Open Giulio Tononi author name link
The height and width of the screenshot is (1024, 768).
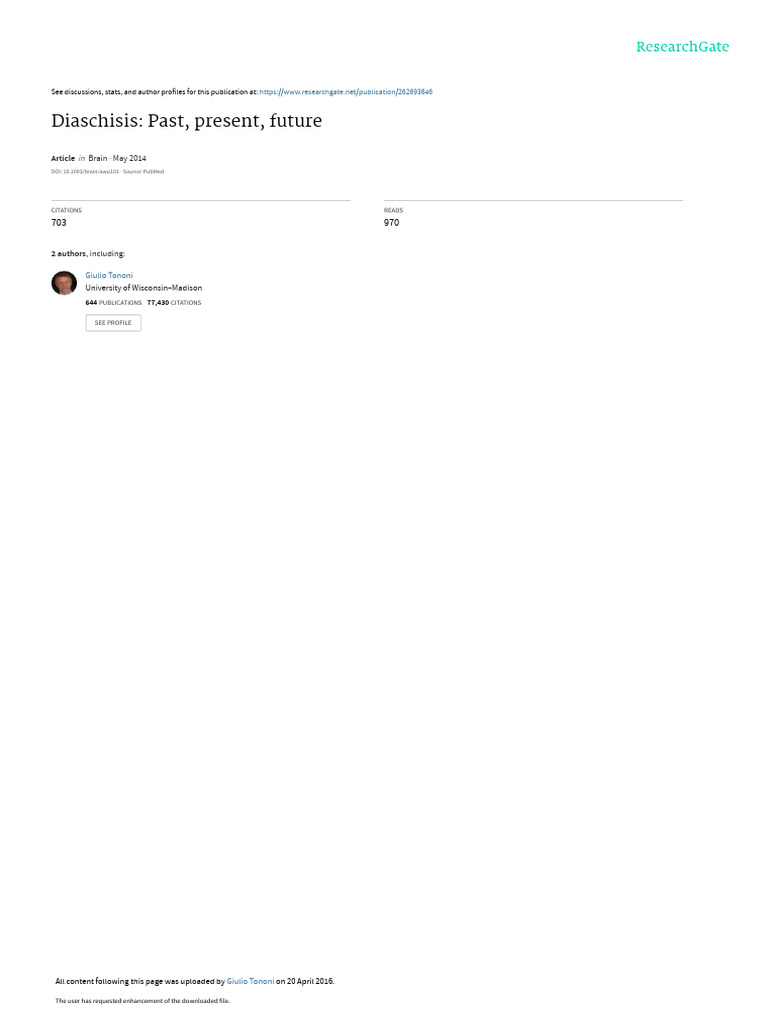coord(109,276)
